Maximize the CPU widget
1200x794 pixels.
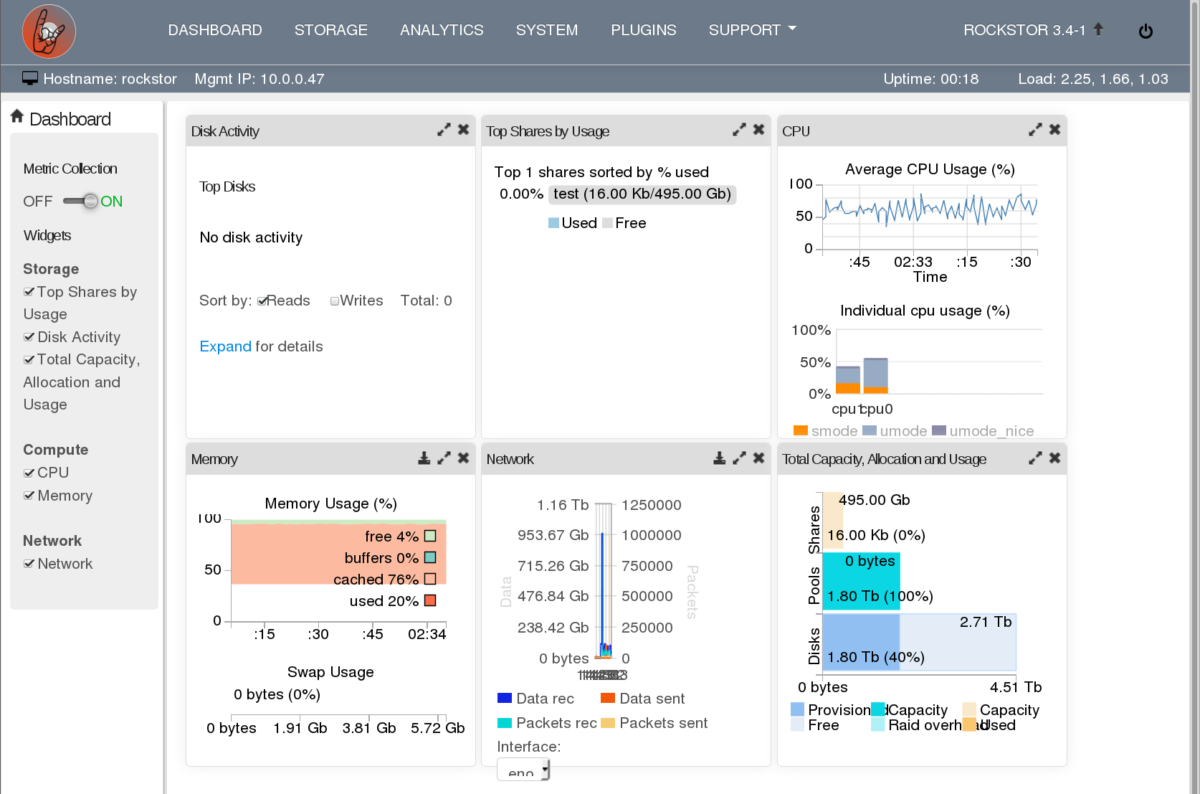(1035, 130)
